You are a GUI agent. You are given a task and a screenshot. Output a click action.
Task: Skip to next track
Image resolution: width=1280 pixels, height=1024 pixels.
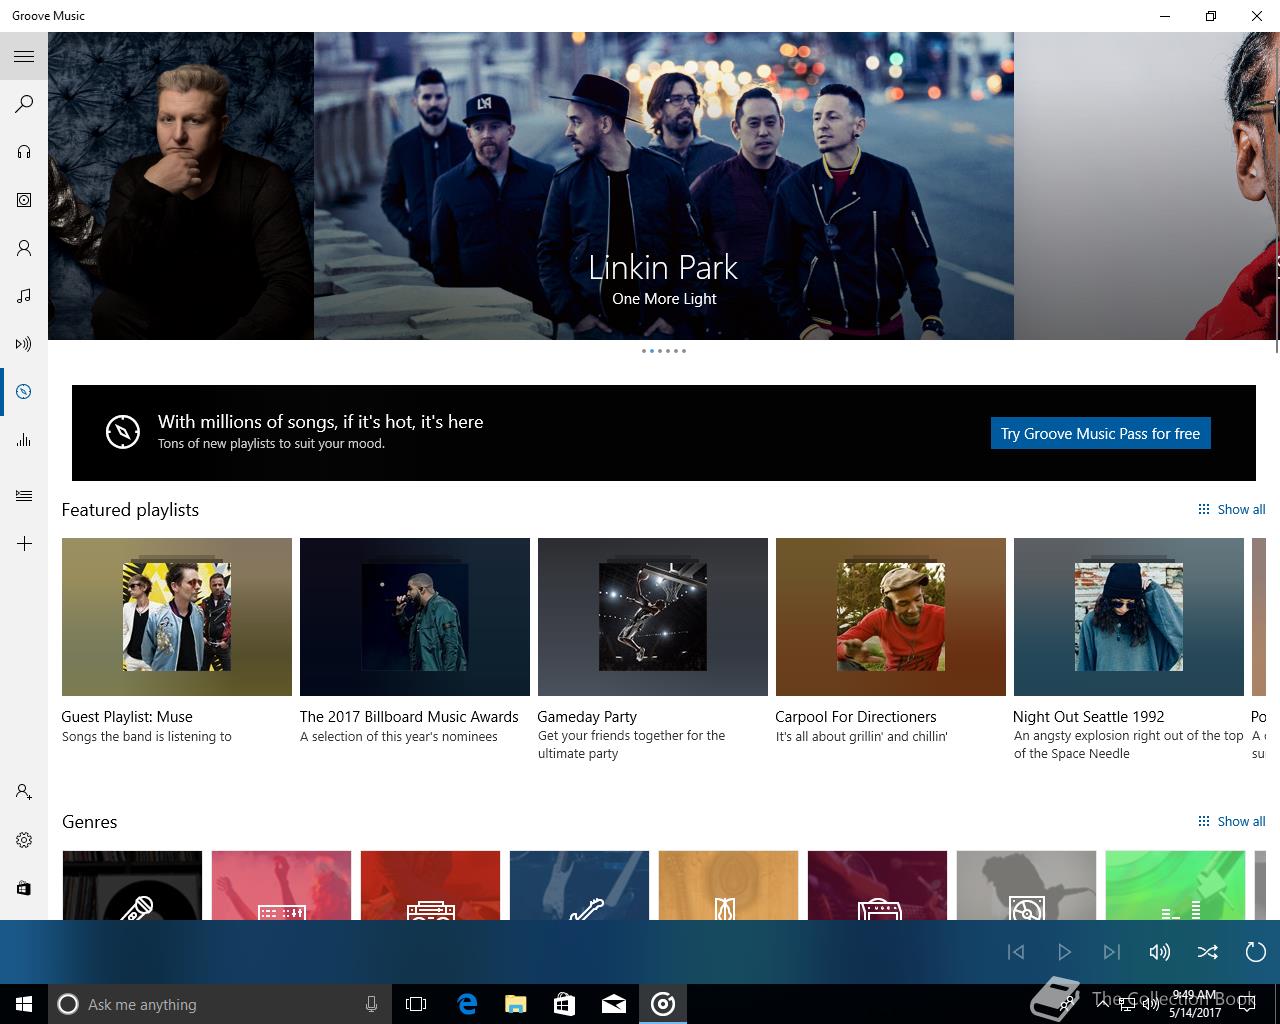point(1112,952)
